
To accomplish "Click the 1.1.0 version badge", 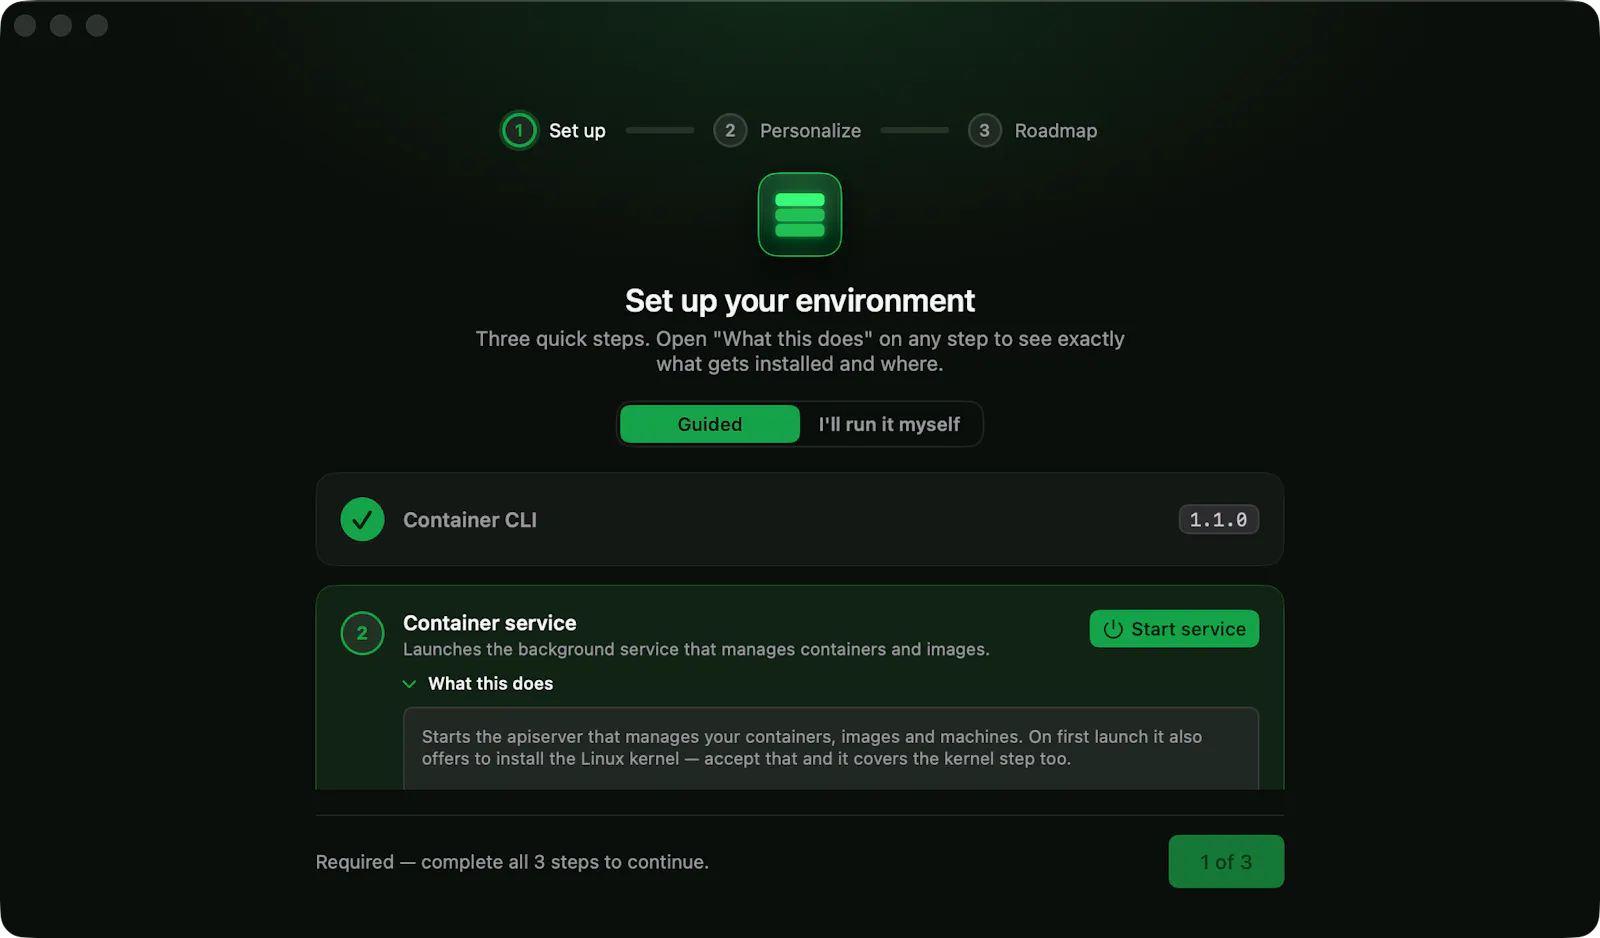I will click(x=1219, y=520).
